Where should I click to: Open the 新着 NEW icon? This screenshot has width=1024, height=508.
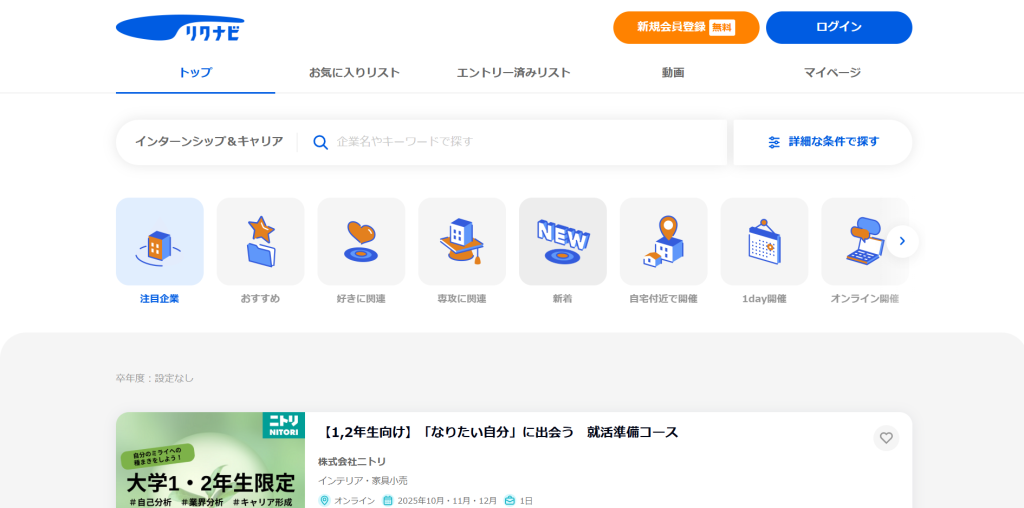562,242
